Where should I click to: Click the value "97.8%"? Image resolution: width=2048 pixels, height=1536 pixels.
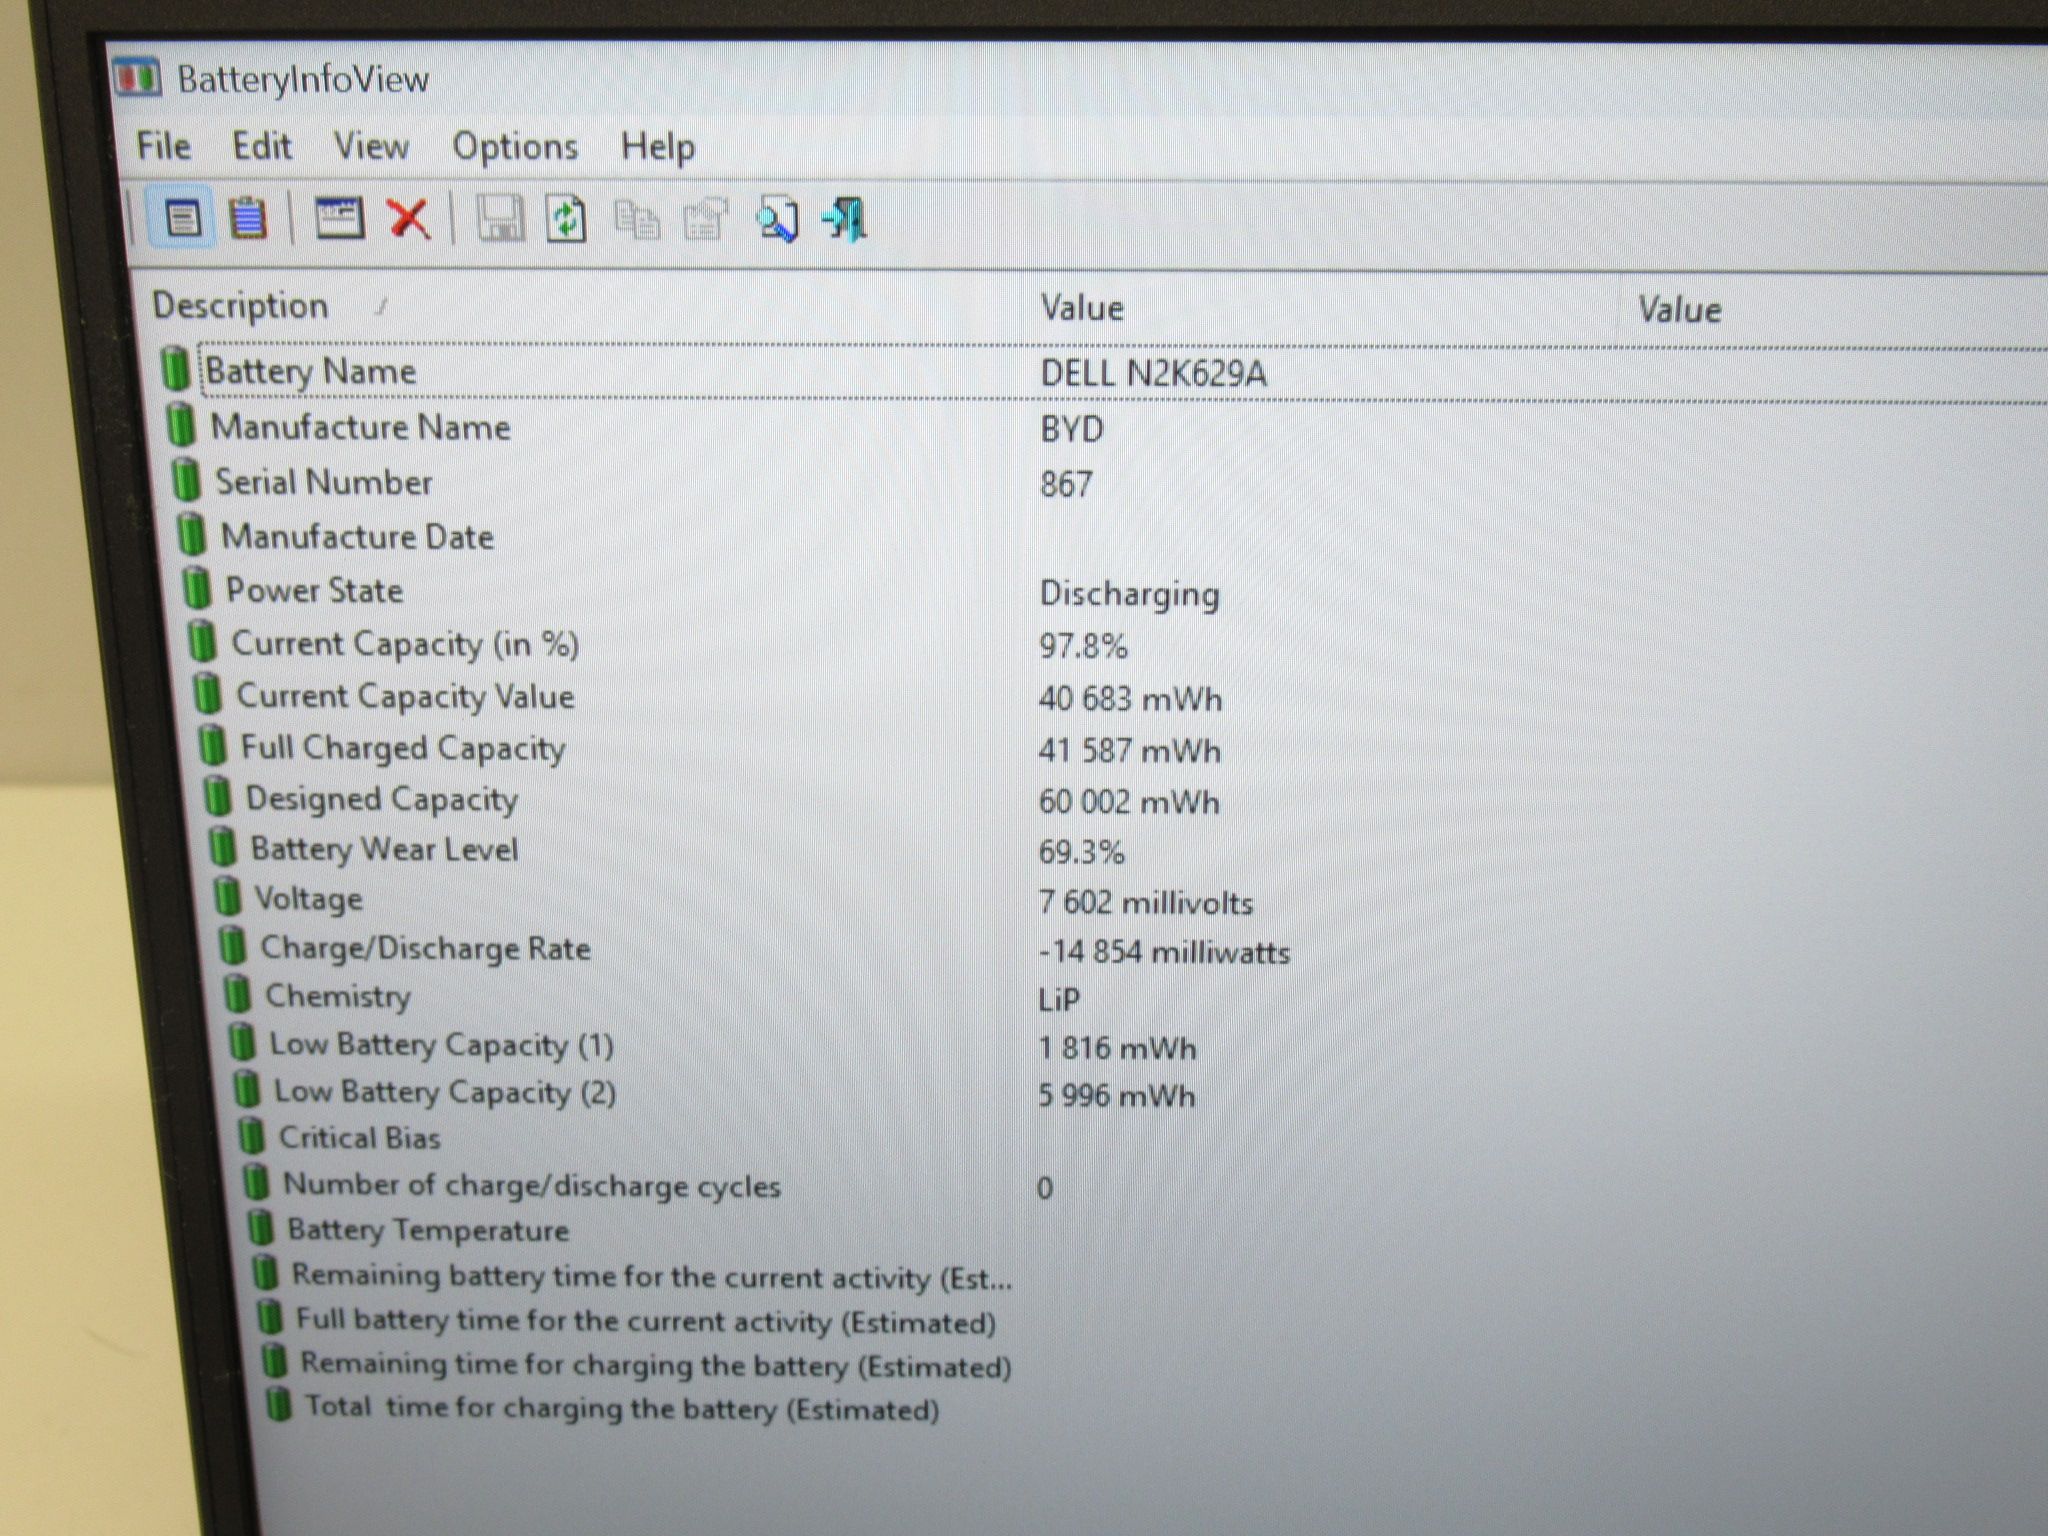tap(1083, 646)
